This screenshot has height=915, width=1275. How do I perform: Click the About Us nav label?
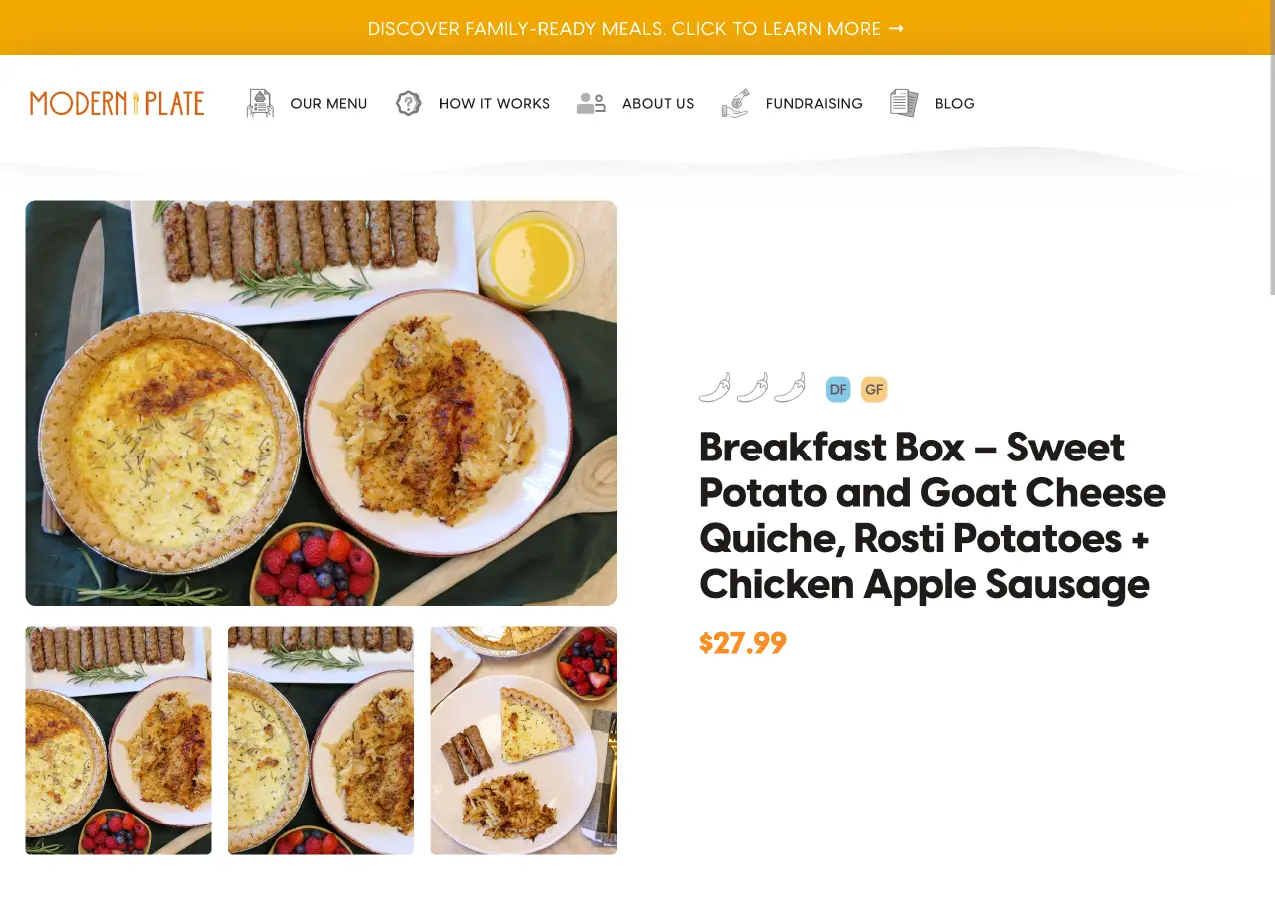coord(657,103)
